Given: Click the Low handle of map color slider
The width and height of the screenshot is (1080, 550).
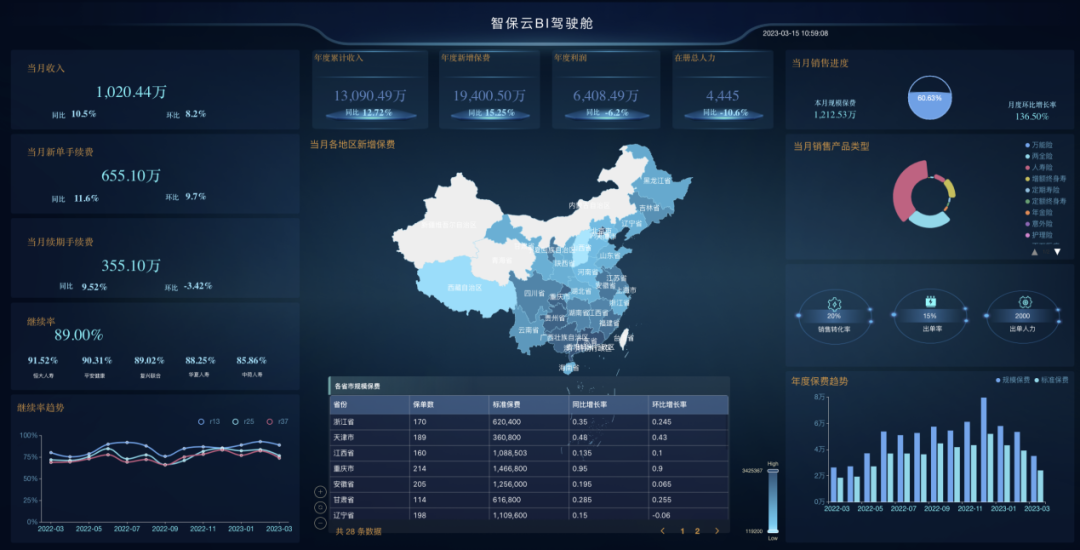Looking at the screenshot, I should (x=773, y=531).
